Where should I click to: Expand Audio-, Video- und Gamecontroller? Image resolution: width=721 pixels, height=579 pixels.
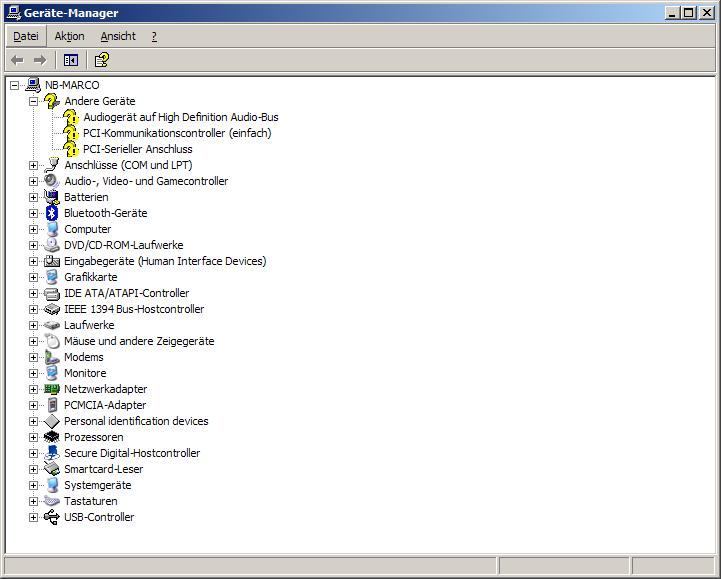pyautogui.click(x=33, y=181)
